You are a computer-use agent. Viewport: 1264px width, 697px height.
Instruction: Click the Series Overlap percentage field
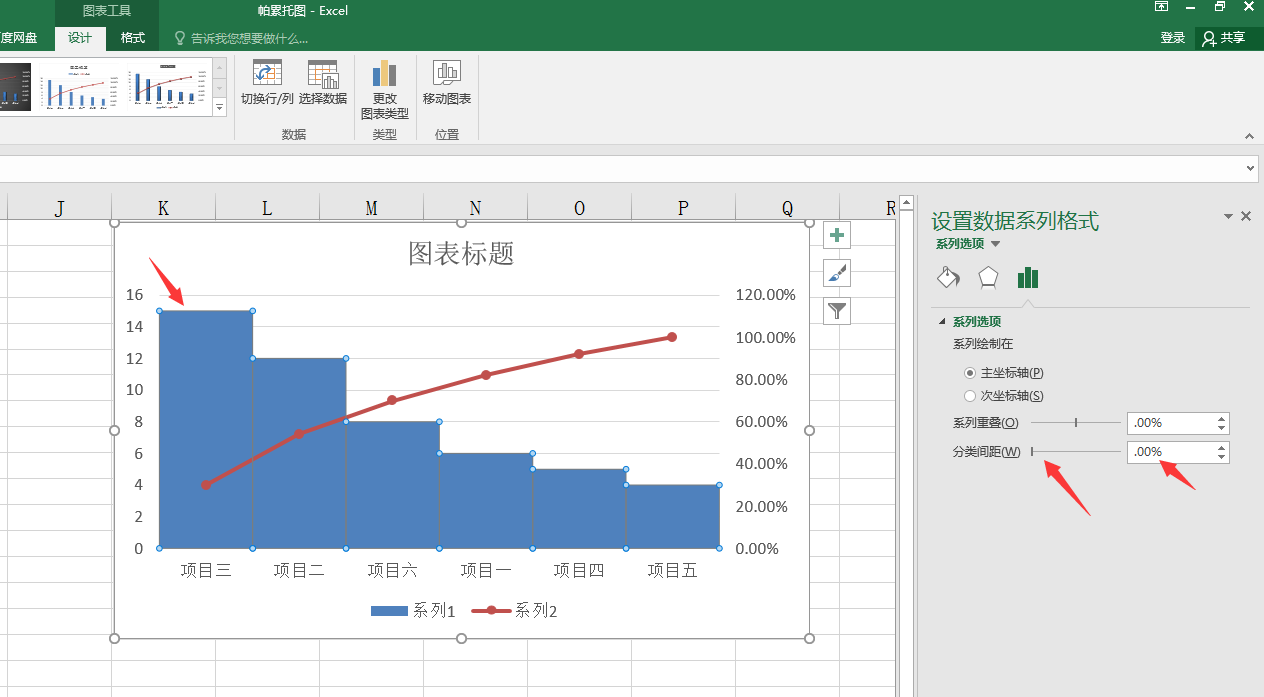pos(1170,423)
